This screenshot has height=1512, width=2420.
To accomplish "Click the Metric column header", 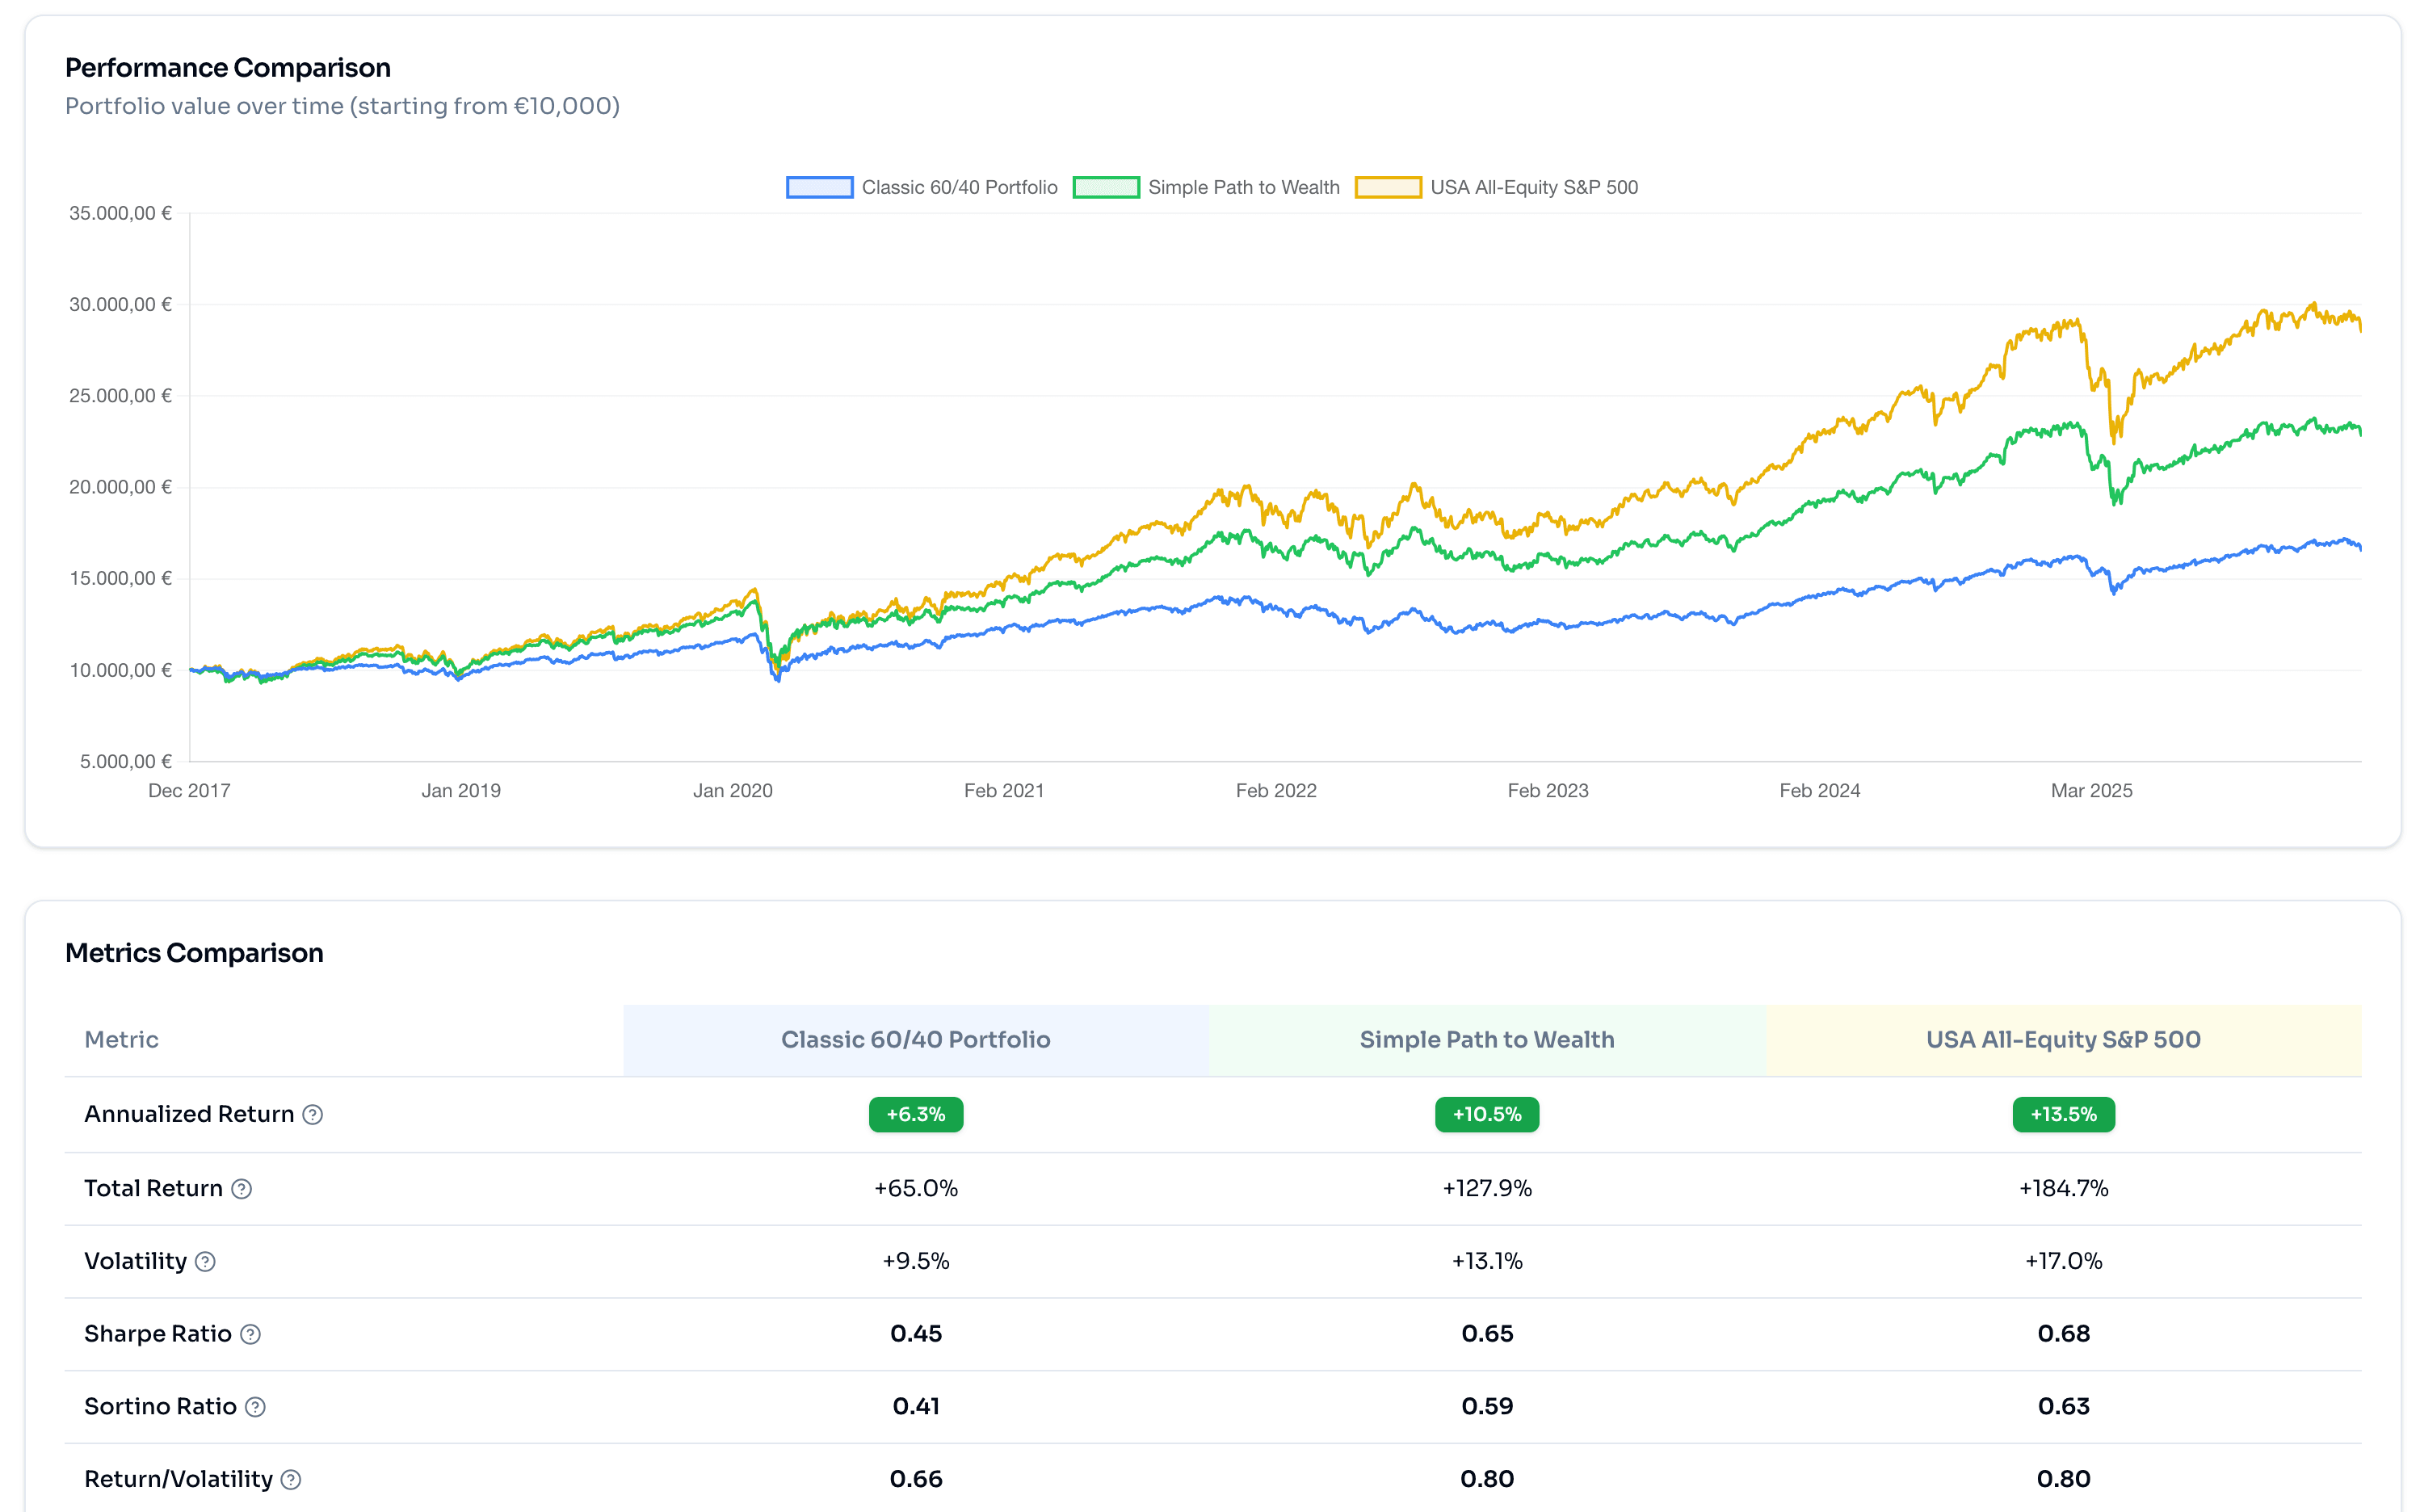I will click(x=121, y=1039).
